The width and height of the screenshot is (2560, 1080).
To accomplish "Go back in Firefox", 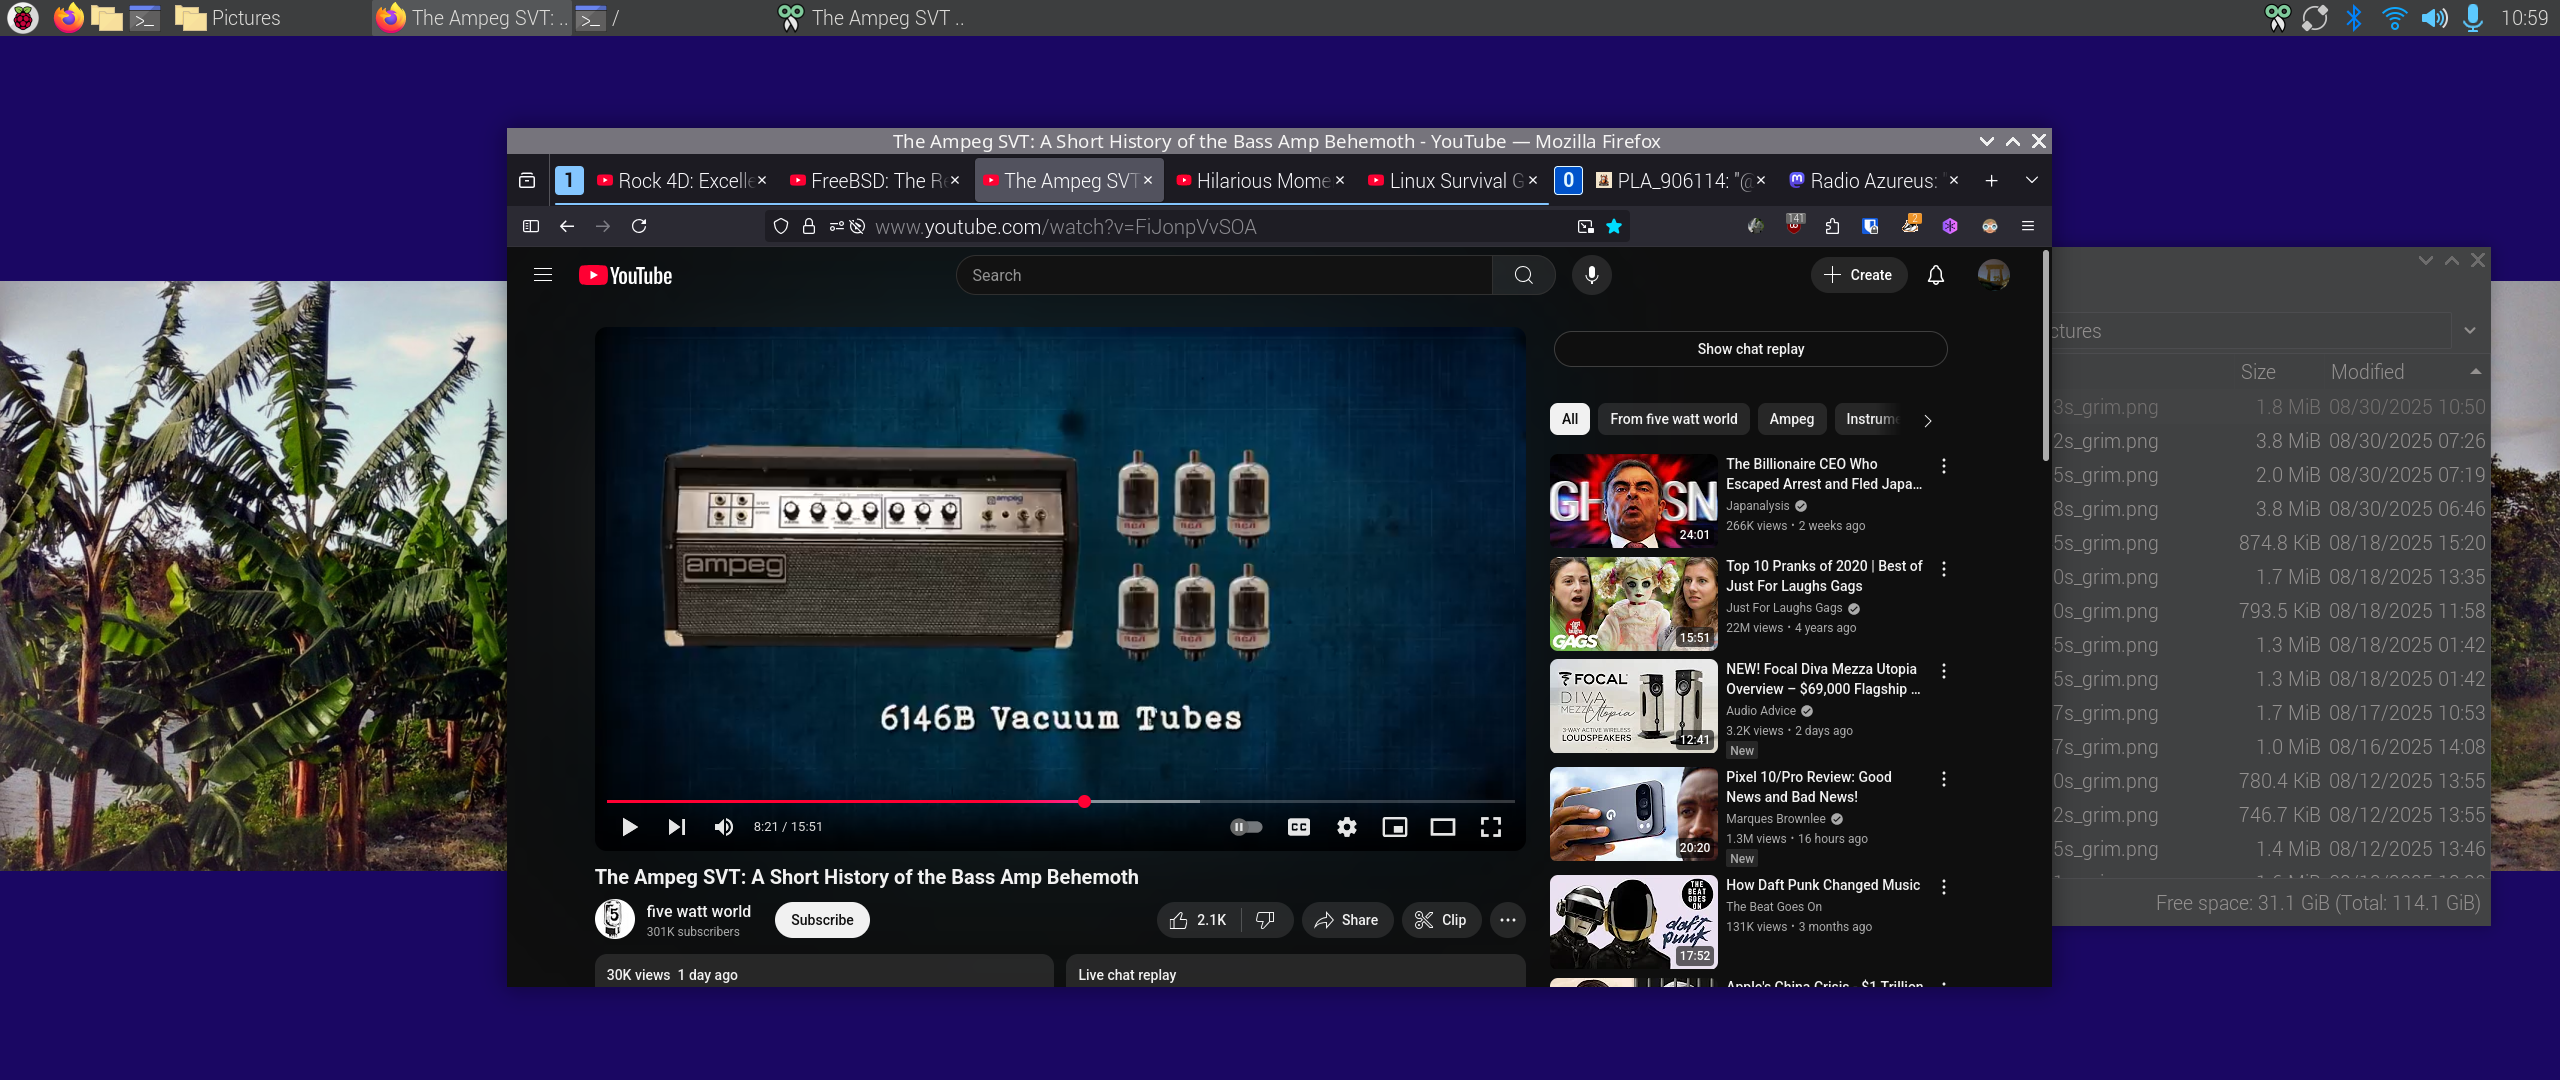I will (x=567, y=227).
